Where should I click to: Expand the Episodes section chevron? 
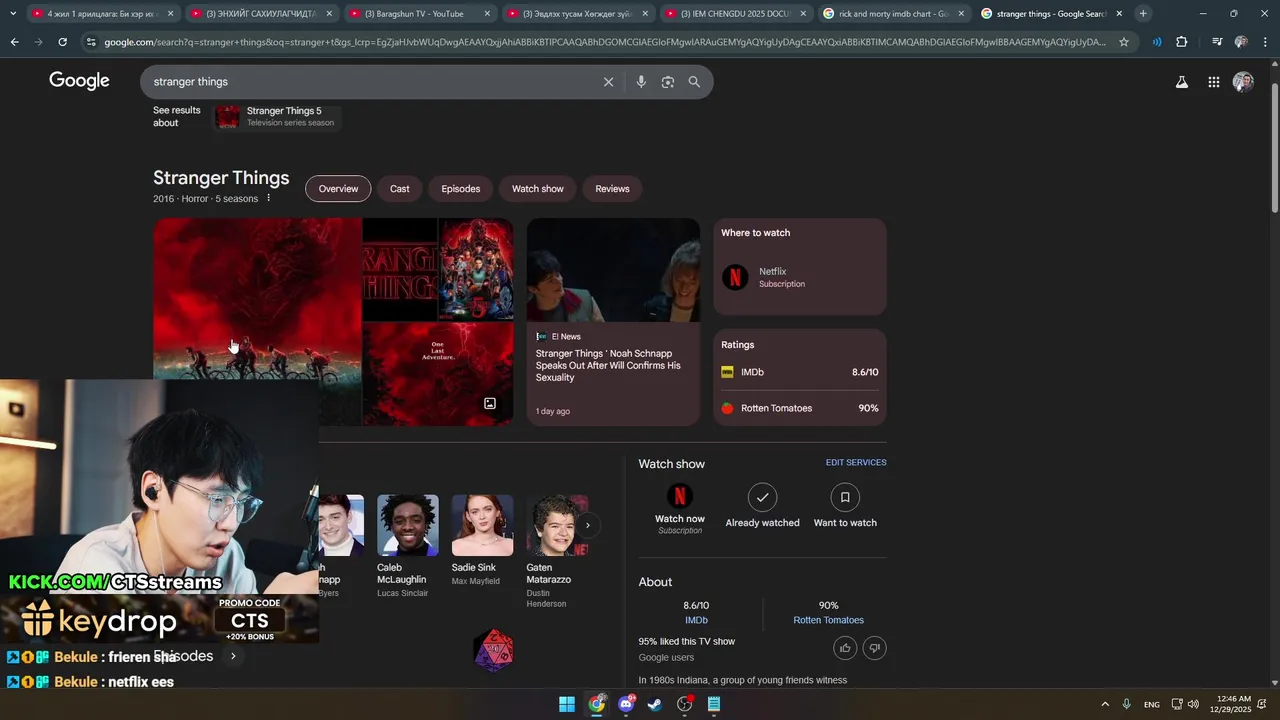[x=233, y=656]
